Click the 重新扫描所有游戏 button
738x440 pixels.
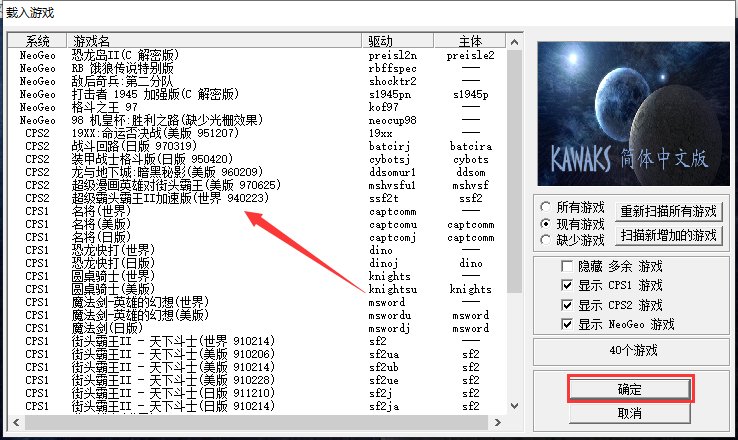(668, 211)
